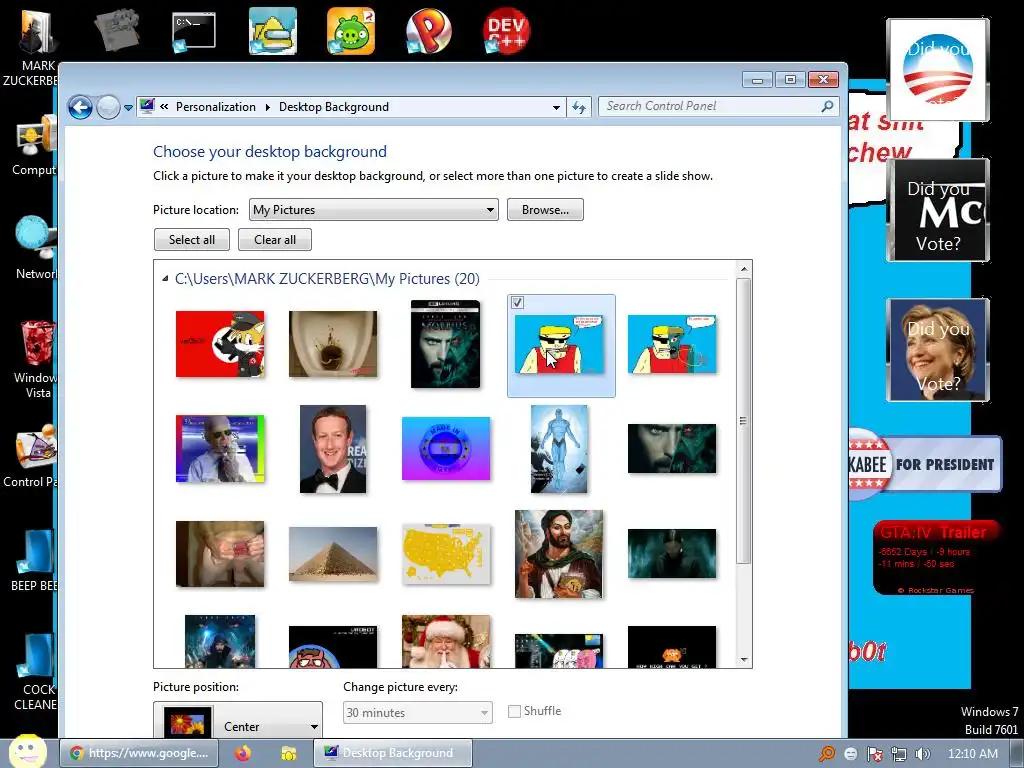
Task: Open Firefox from the taskbar
Action: [243, 753]
